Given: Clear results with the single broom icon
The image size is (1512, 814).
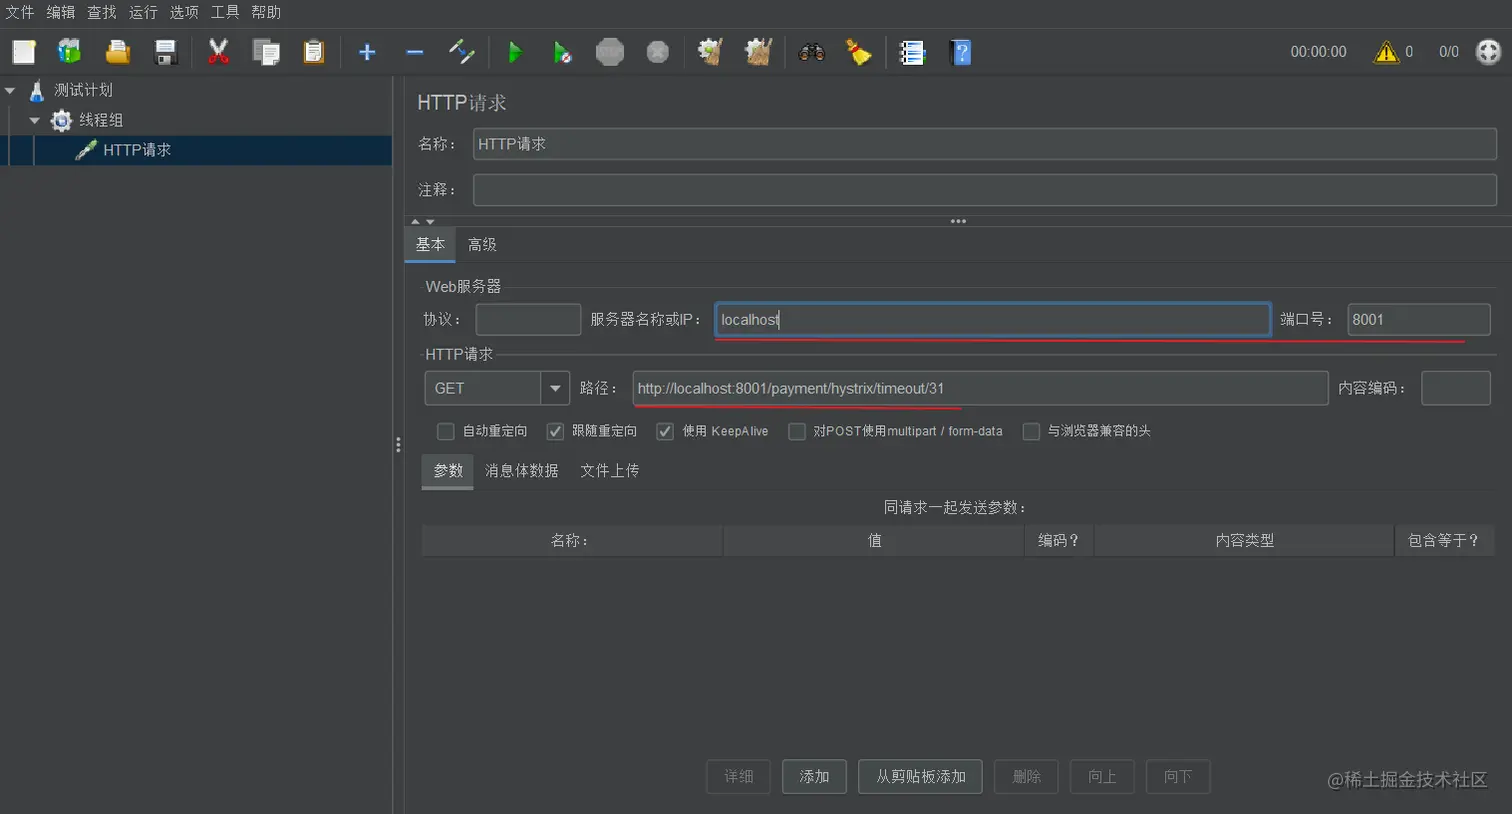Looking at the screenshot, I should (710, 52).
